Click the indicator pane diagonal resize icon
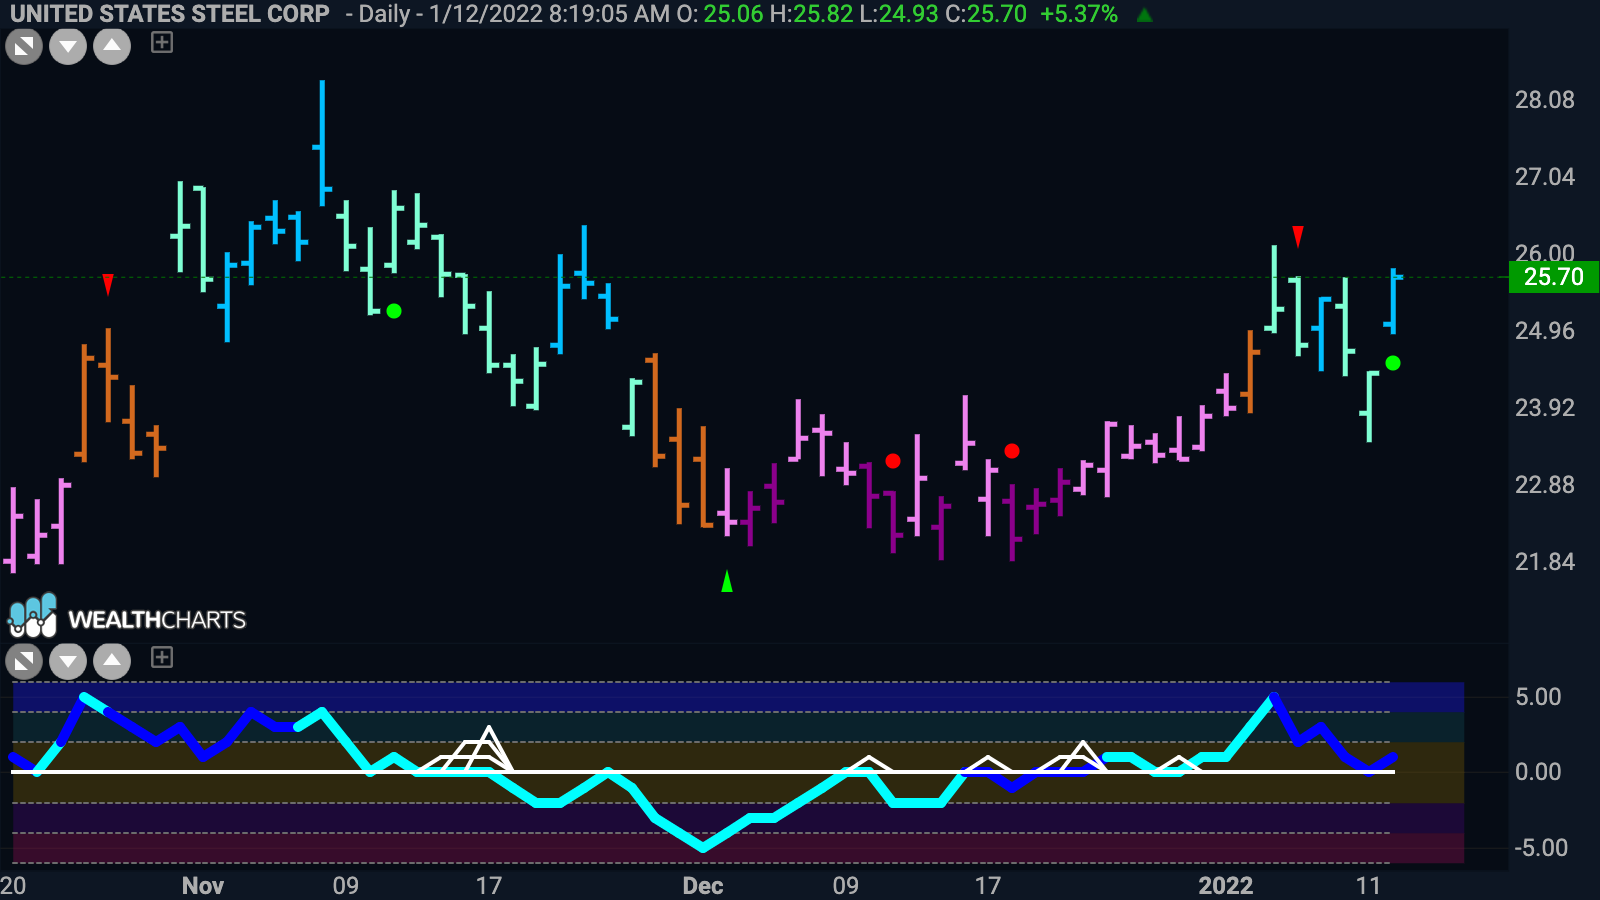 [x=24, y=661]
